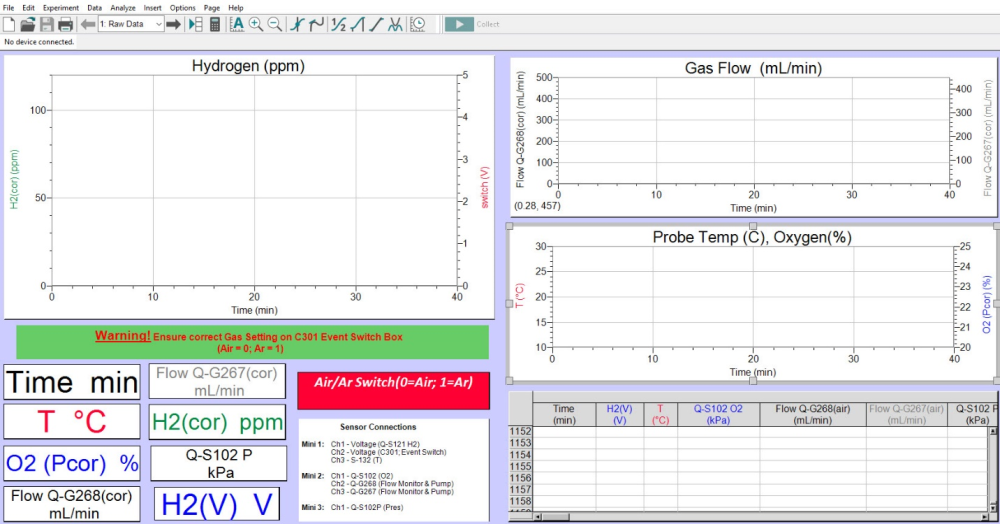Click the H2(cor) (ppm) y-axis label
Viewport: 1000px width, 524px height.
tap(14, 179)
